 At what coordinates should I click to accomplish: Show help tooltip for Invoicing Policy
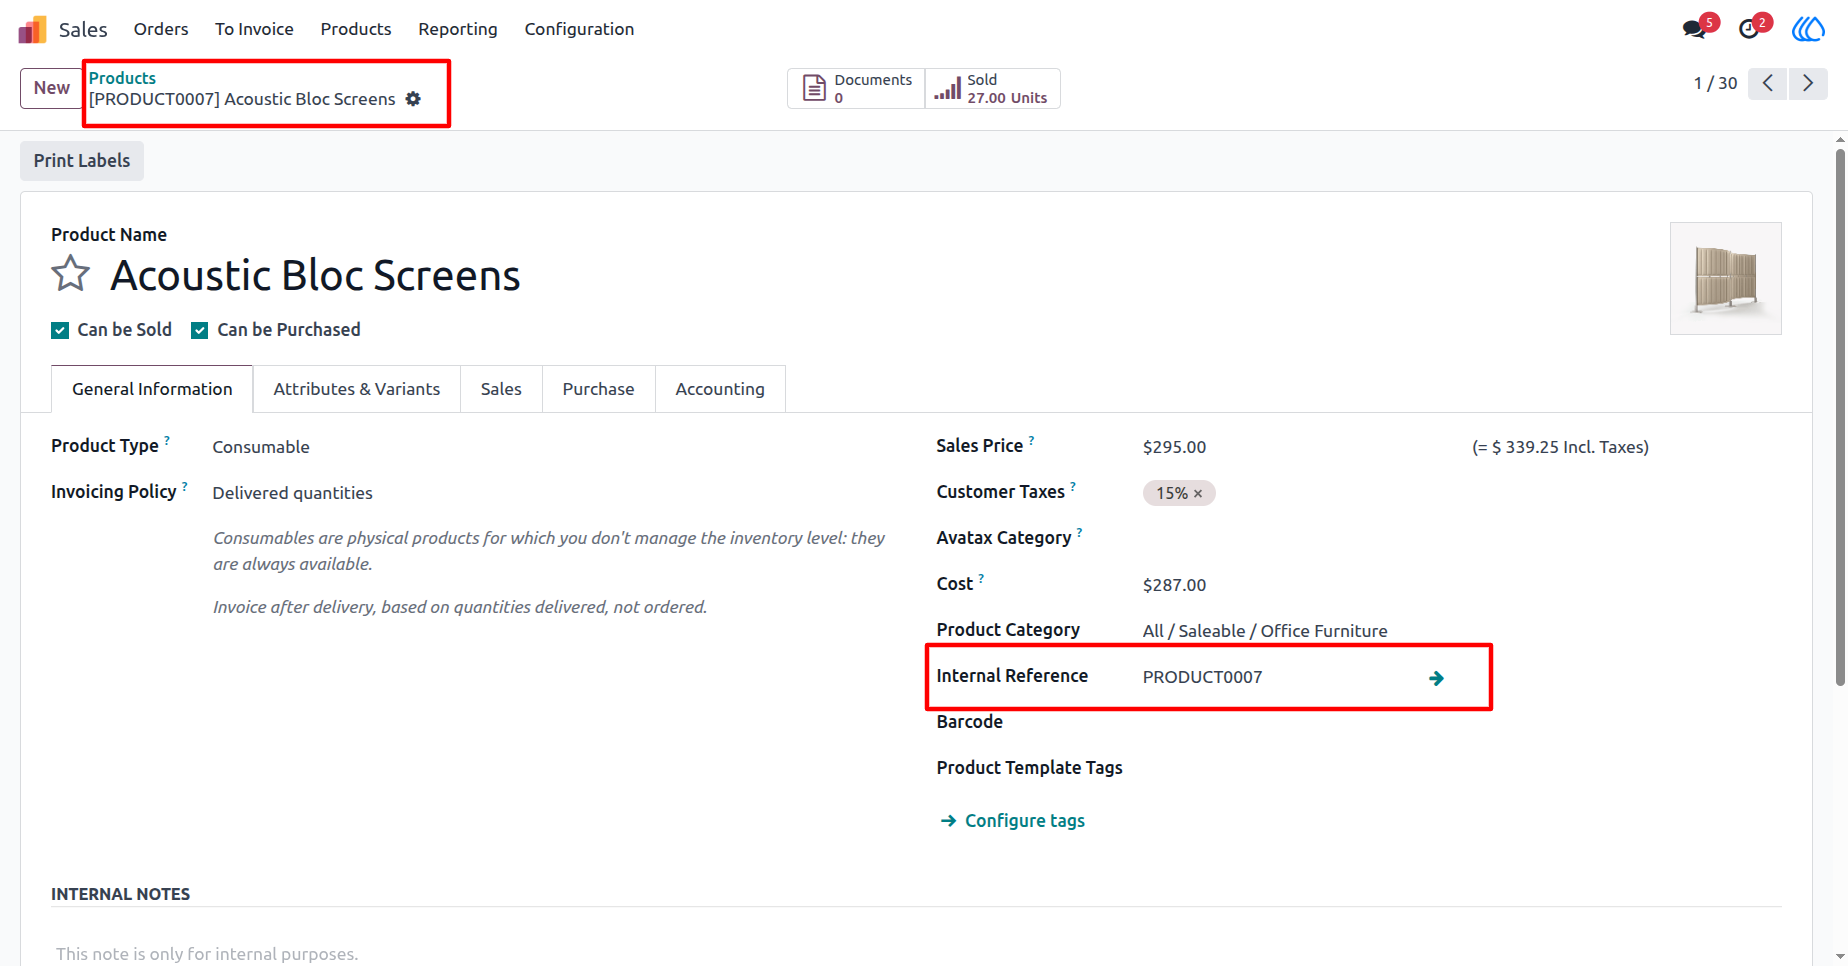(x=185, y=486)
